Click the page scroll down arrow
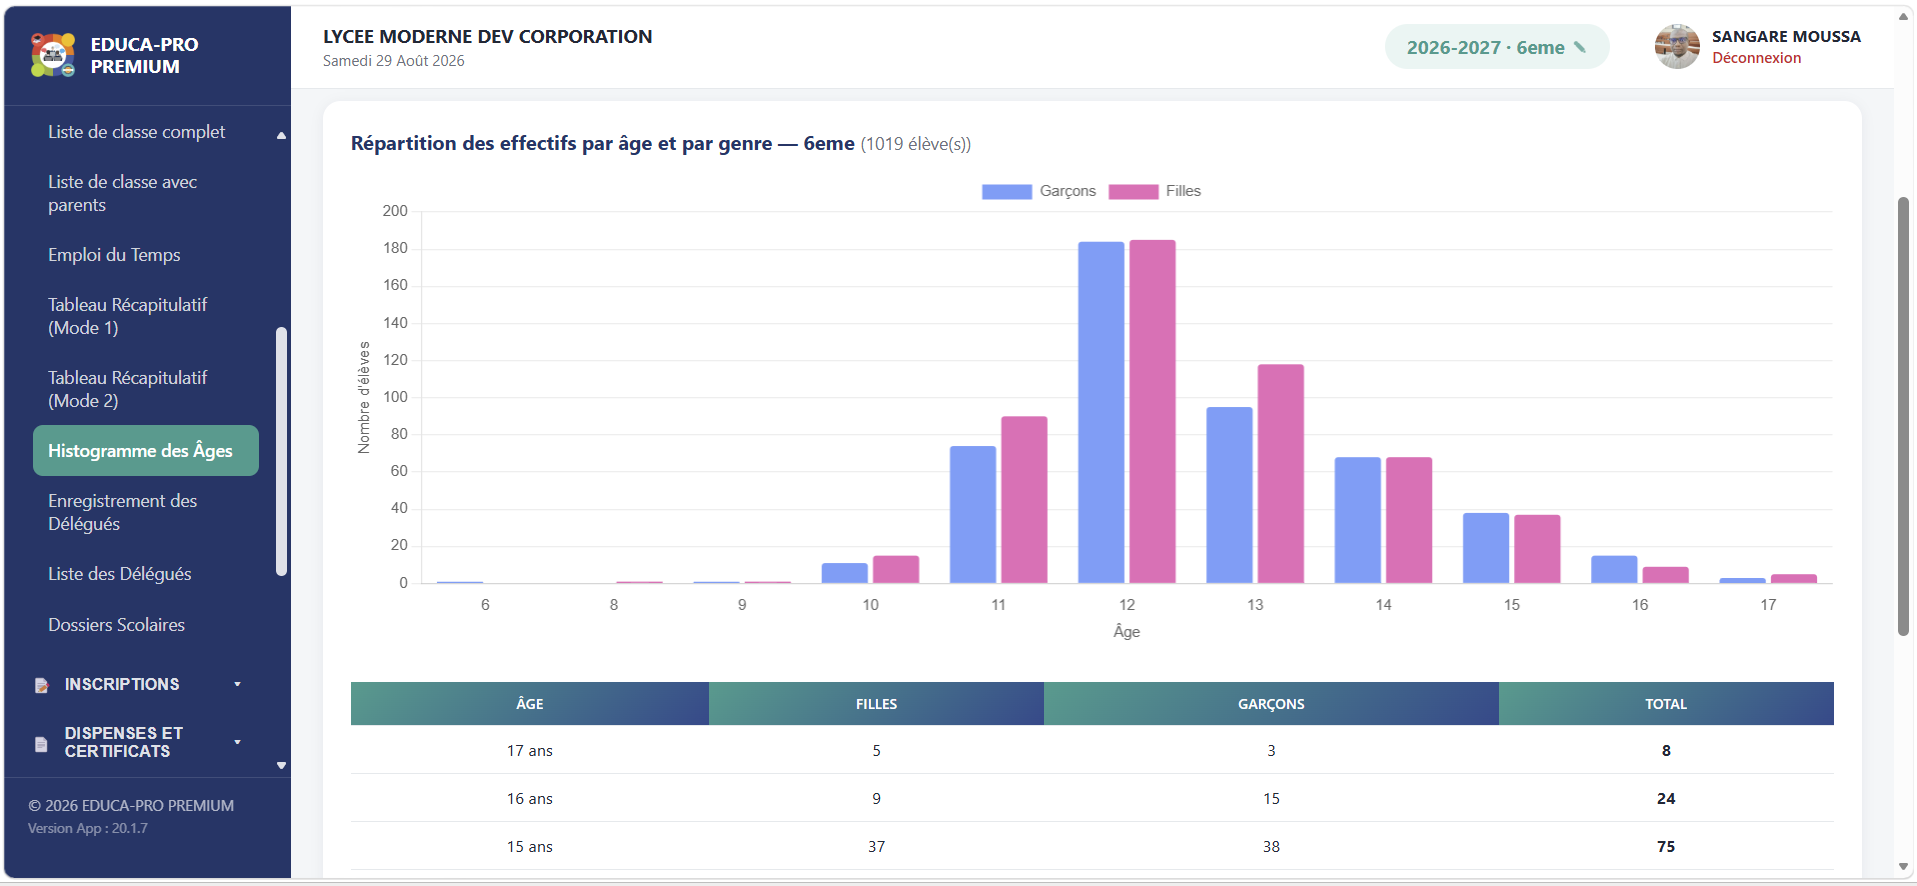 (1903, 867)
